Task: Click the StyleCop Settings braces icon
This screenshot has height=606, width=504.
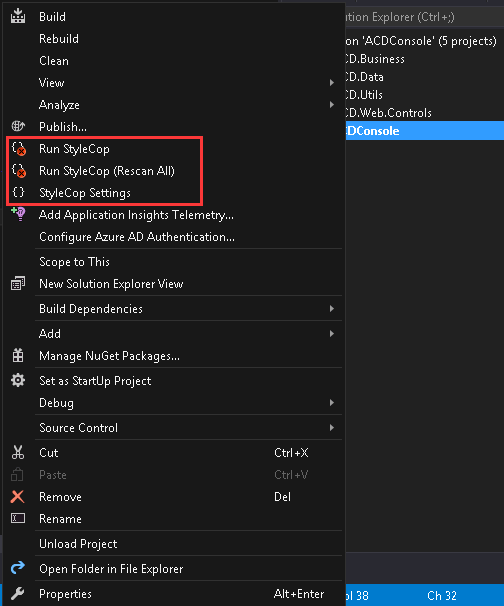Action: click(18, 192)
